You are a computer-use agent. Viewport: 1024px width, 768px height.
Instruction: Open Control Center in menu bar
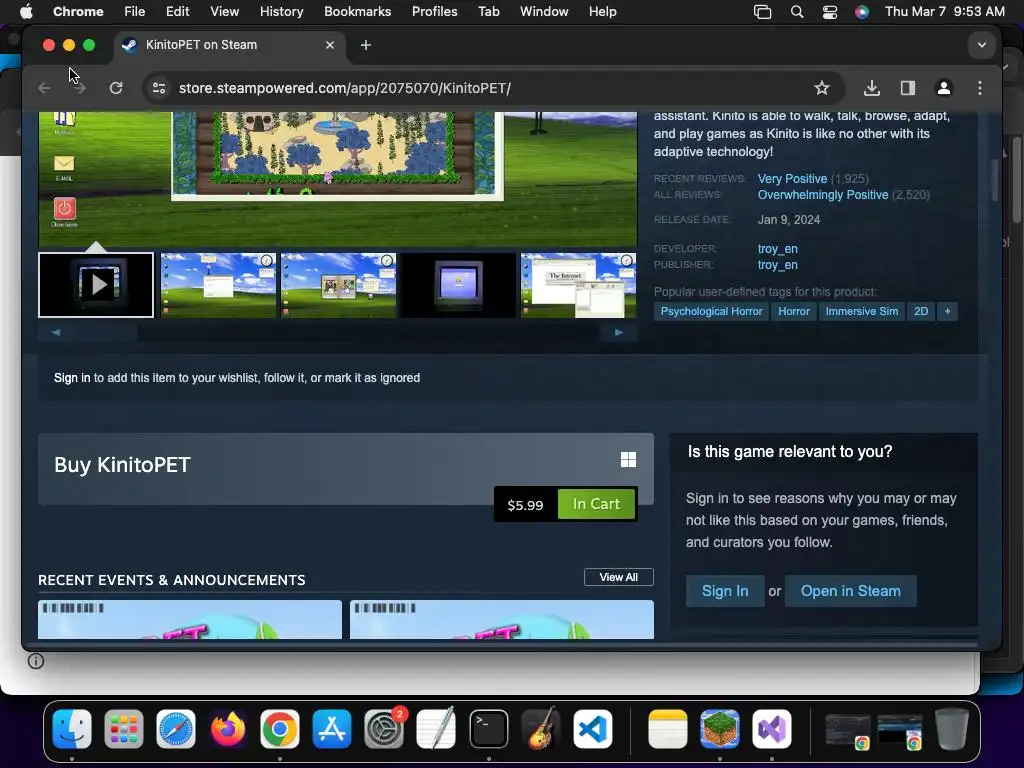coord(829,11)
